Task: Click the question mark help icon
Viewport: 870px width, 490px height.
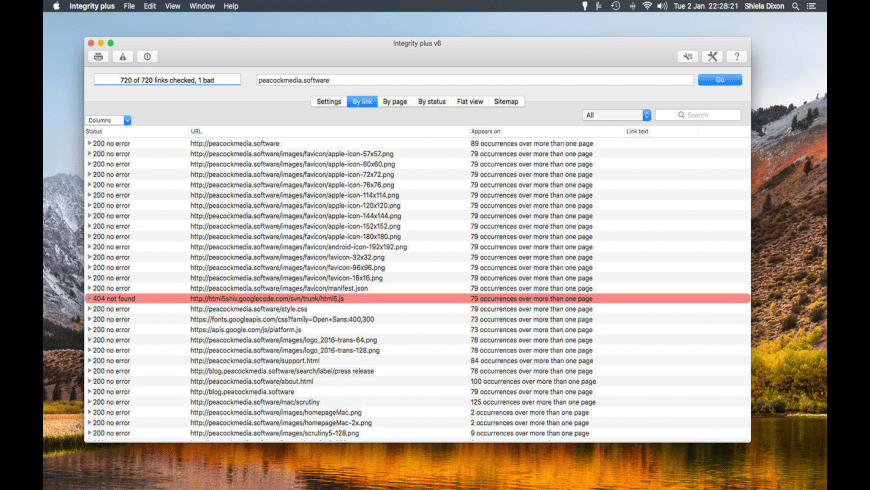Action: point(736,57)
